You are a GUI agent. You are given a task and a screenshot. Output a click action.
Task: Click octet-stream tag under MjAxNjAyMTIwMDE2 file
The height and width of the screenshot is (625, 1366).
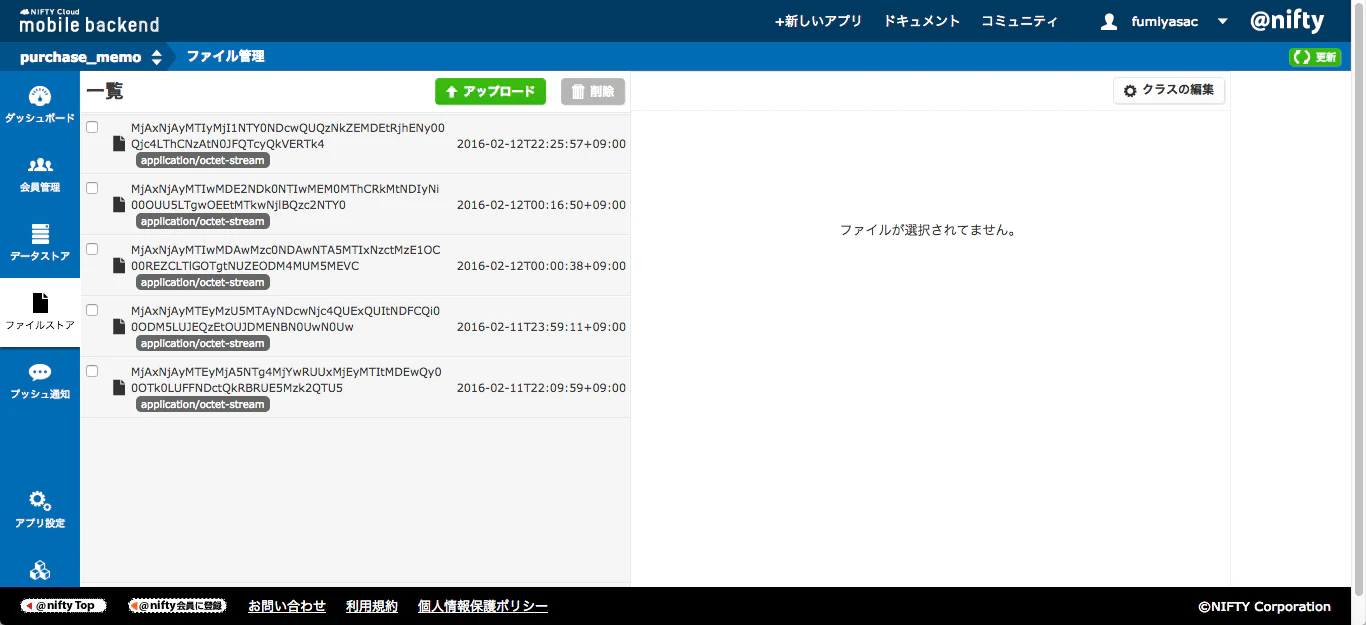coord(203,222)
